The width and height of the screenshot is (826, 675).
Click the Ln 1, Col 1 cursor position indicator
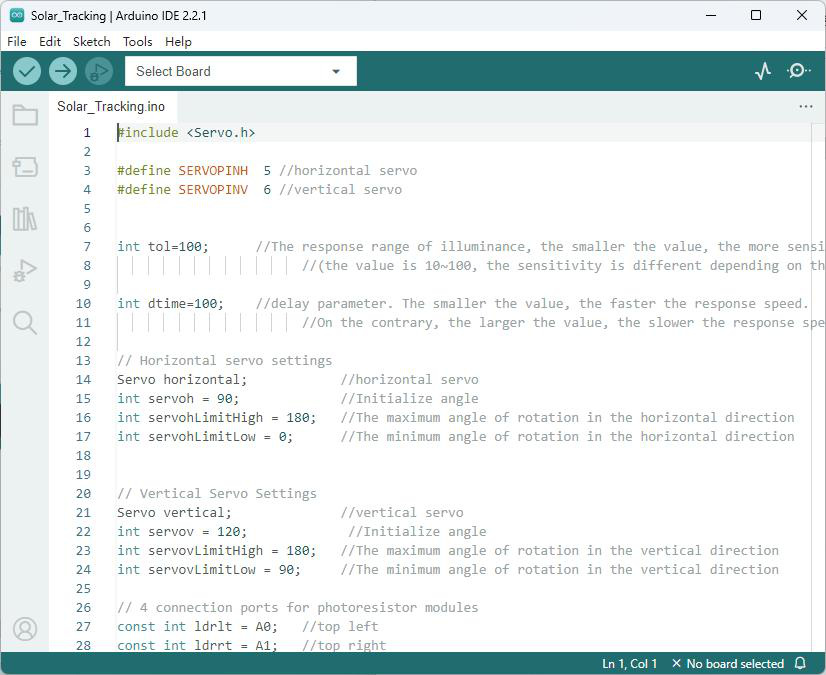pos(630,663)
